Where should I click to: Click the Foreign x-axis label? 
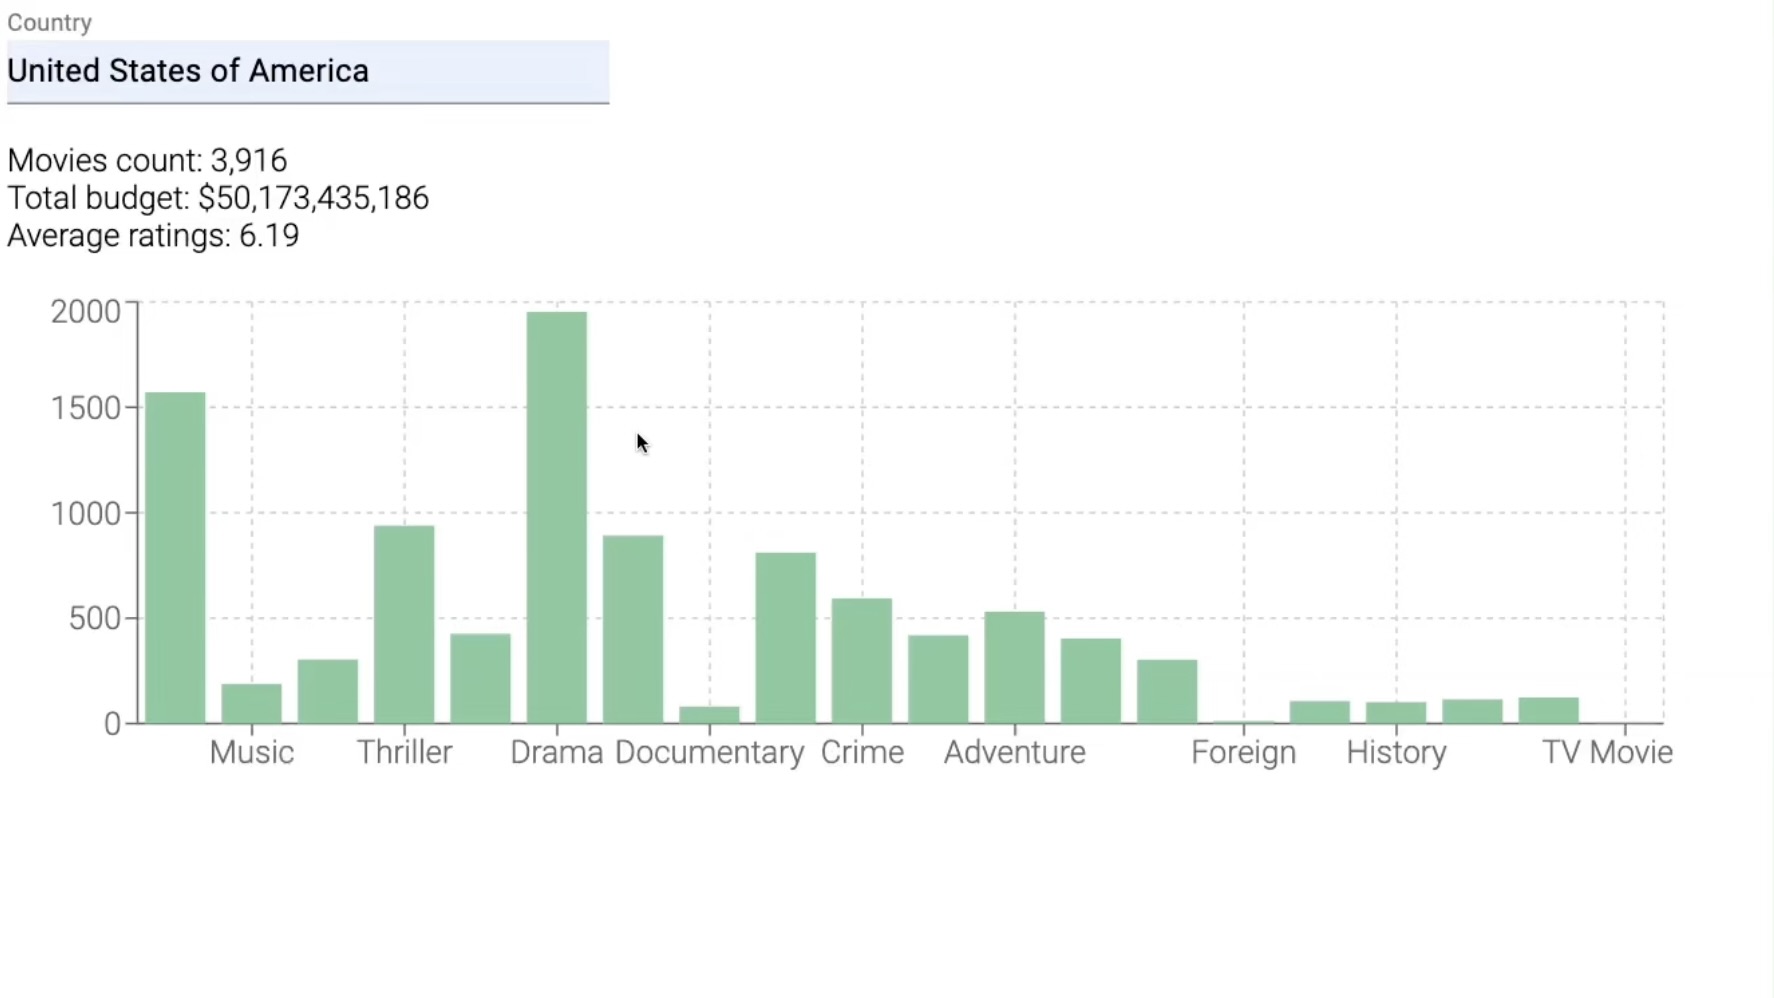[x=1243, y=752]
